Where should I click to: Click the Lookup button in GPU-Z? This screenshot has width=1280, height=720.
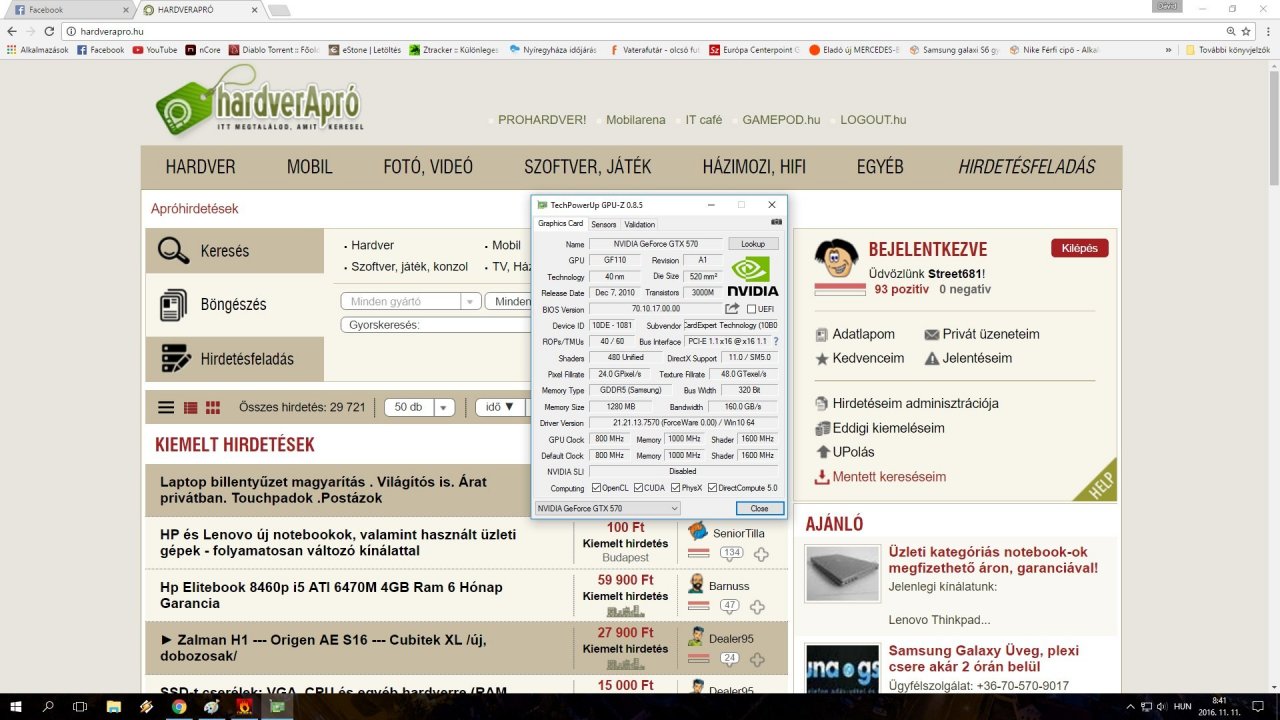point(753,244)
